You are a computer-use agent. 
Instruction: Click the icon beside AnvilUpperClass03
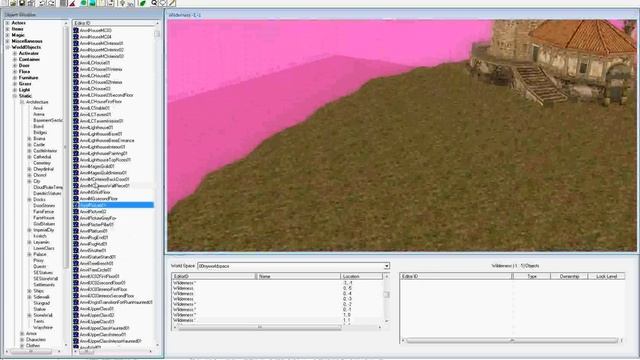tap(76, 322)
